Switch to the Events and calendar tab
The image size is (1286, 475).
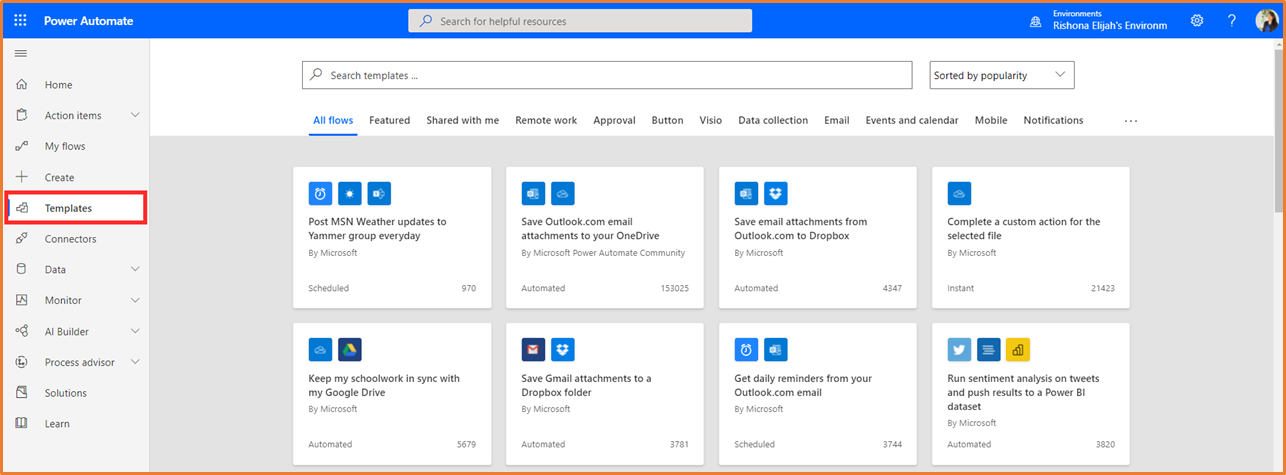click(x=912, y=120)
